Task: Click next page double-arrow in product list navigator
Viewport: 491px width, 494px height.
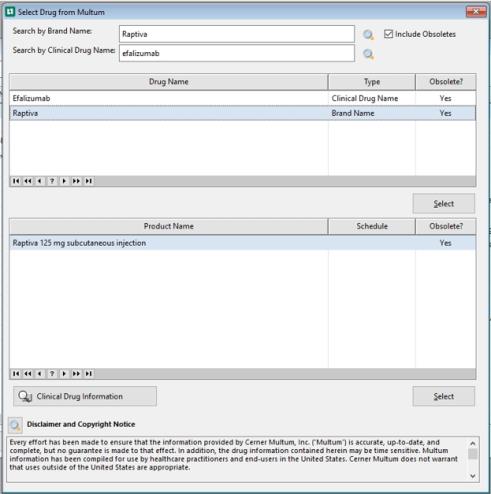Action: point(76,374)
